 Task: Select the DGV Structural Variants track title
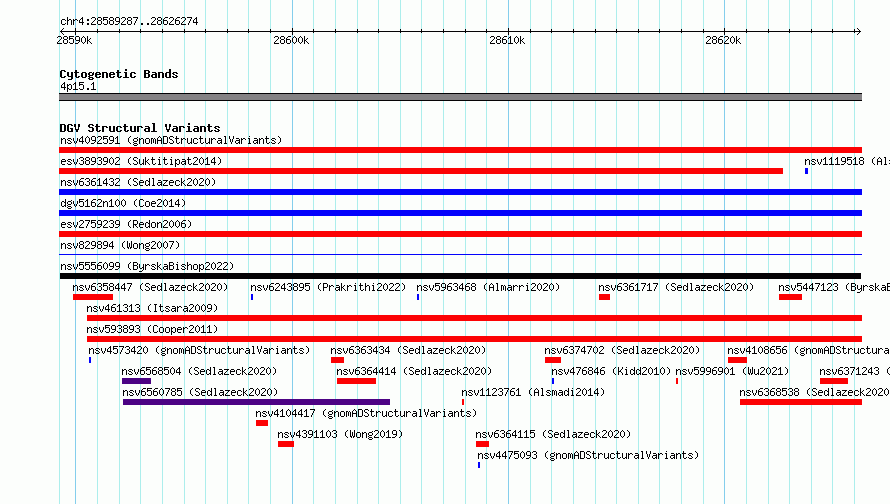140,128
